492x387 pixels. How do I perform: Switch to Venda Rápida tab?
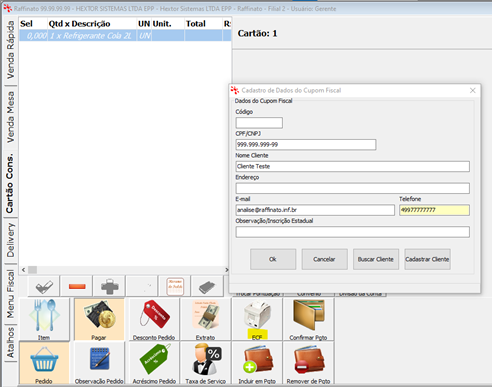11,50
